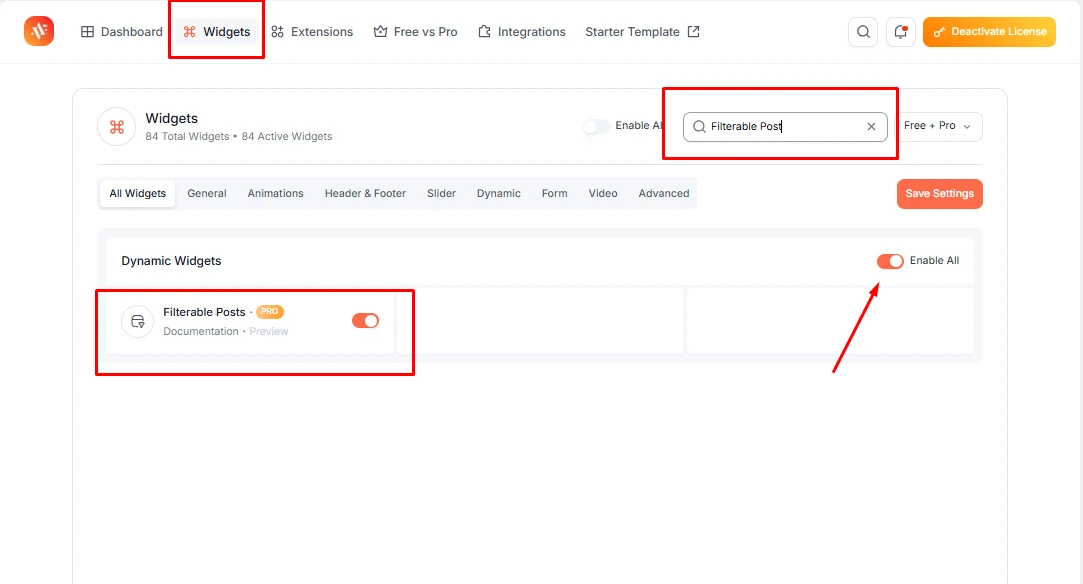1083x584 pixels.
Task: Click the Save Settings button
Action: click(939, 194)
